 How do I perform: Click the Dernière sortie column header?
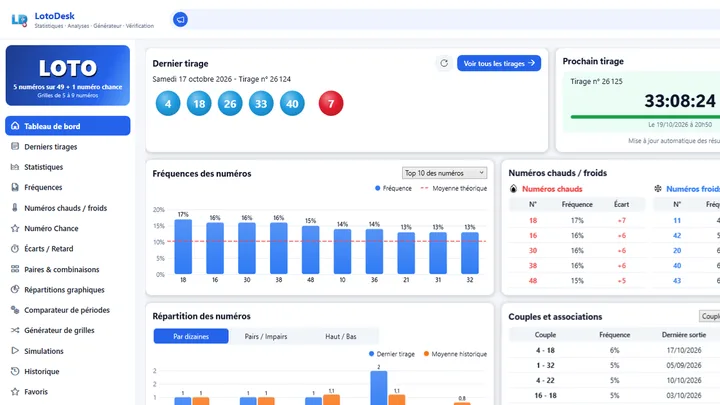tap(684, 335)
